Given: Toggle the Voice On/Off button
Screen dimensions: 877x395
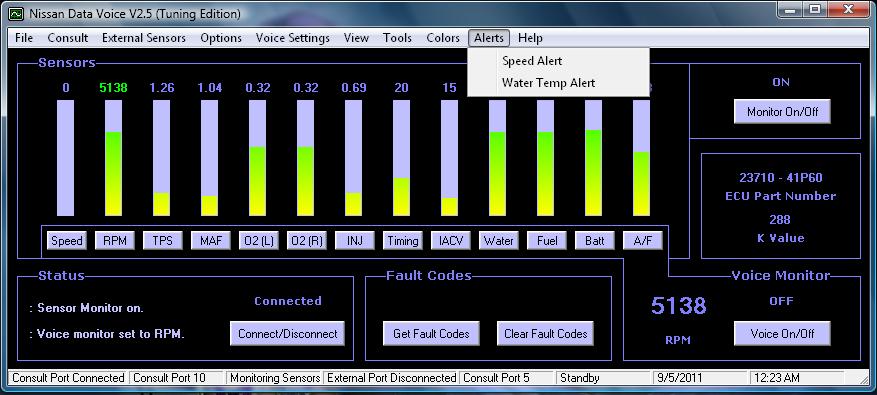Looking at the screenshot, I should tap(782, 333).
